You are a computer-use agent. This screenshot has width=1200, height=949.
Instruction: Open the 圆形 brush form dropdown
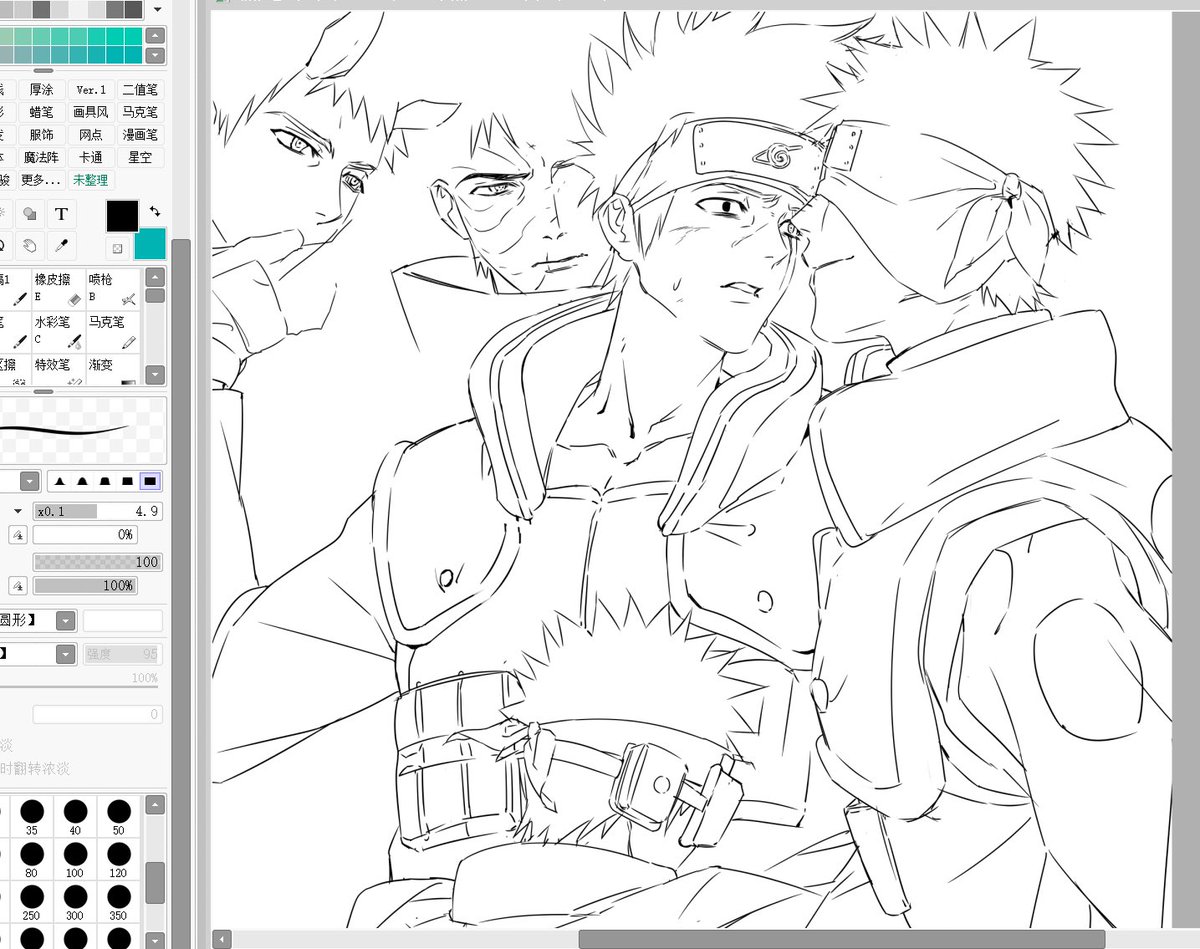coord(65,621)
